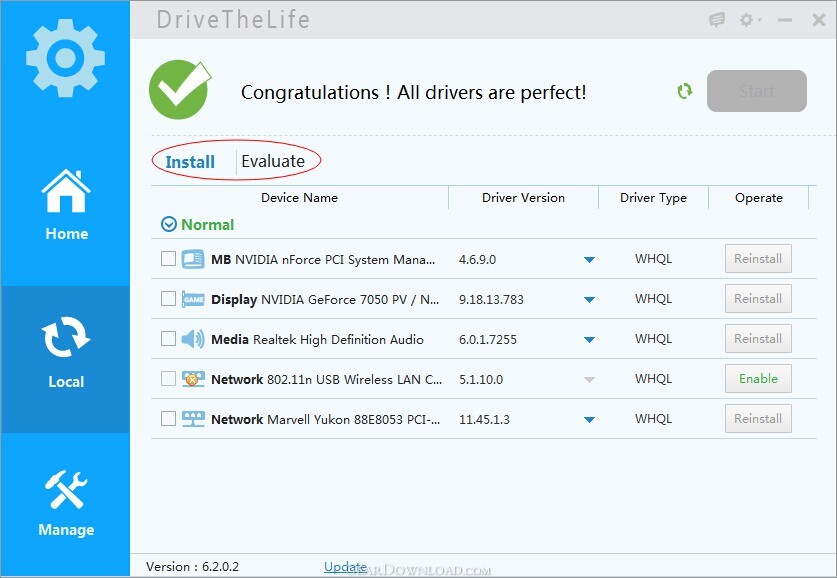Screen dimensions: 837x578
Task: Click the Marvell Yukon network icon
Action: point(193,419)
